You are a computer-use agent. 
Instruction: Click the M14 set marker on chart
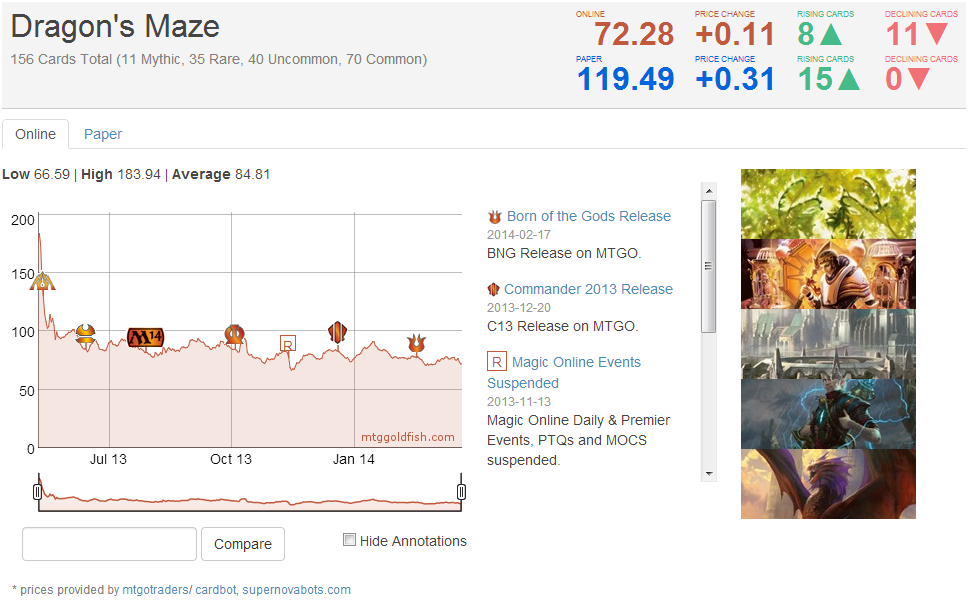[x=145, y=338]
